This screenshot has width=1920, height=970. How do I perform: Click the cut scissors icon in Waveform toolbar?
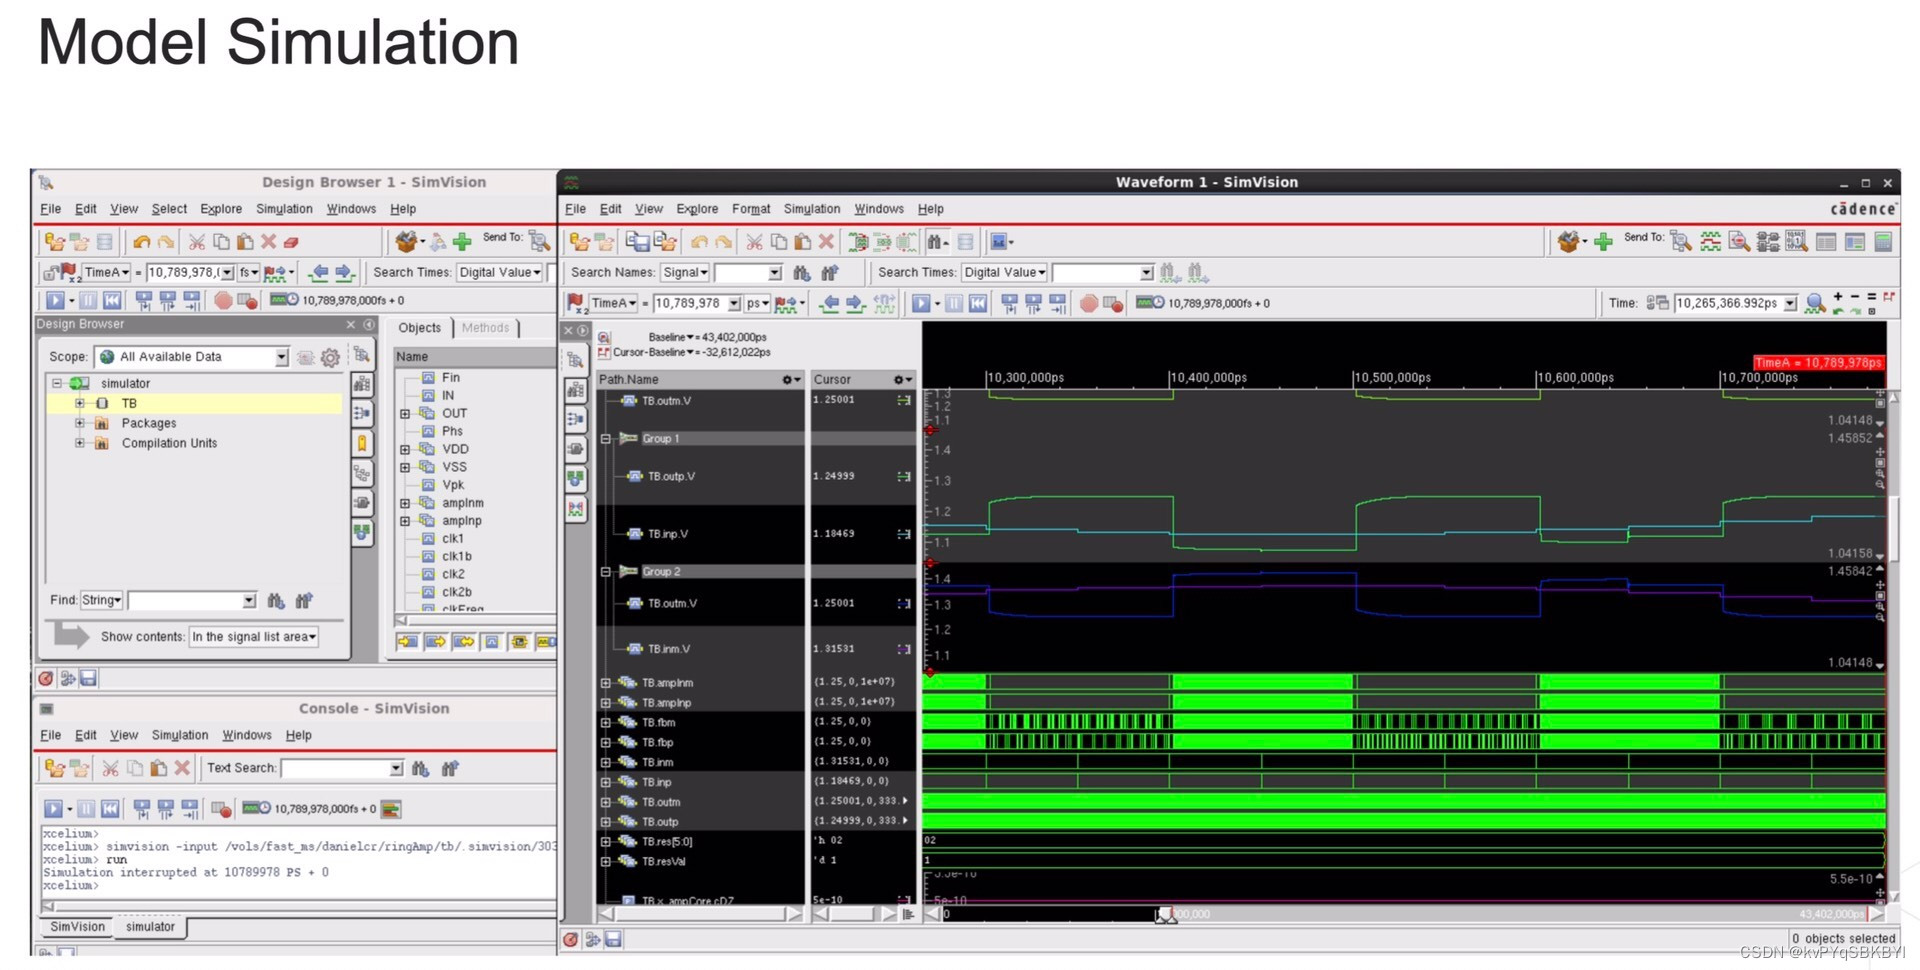pos(754,242)
